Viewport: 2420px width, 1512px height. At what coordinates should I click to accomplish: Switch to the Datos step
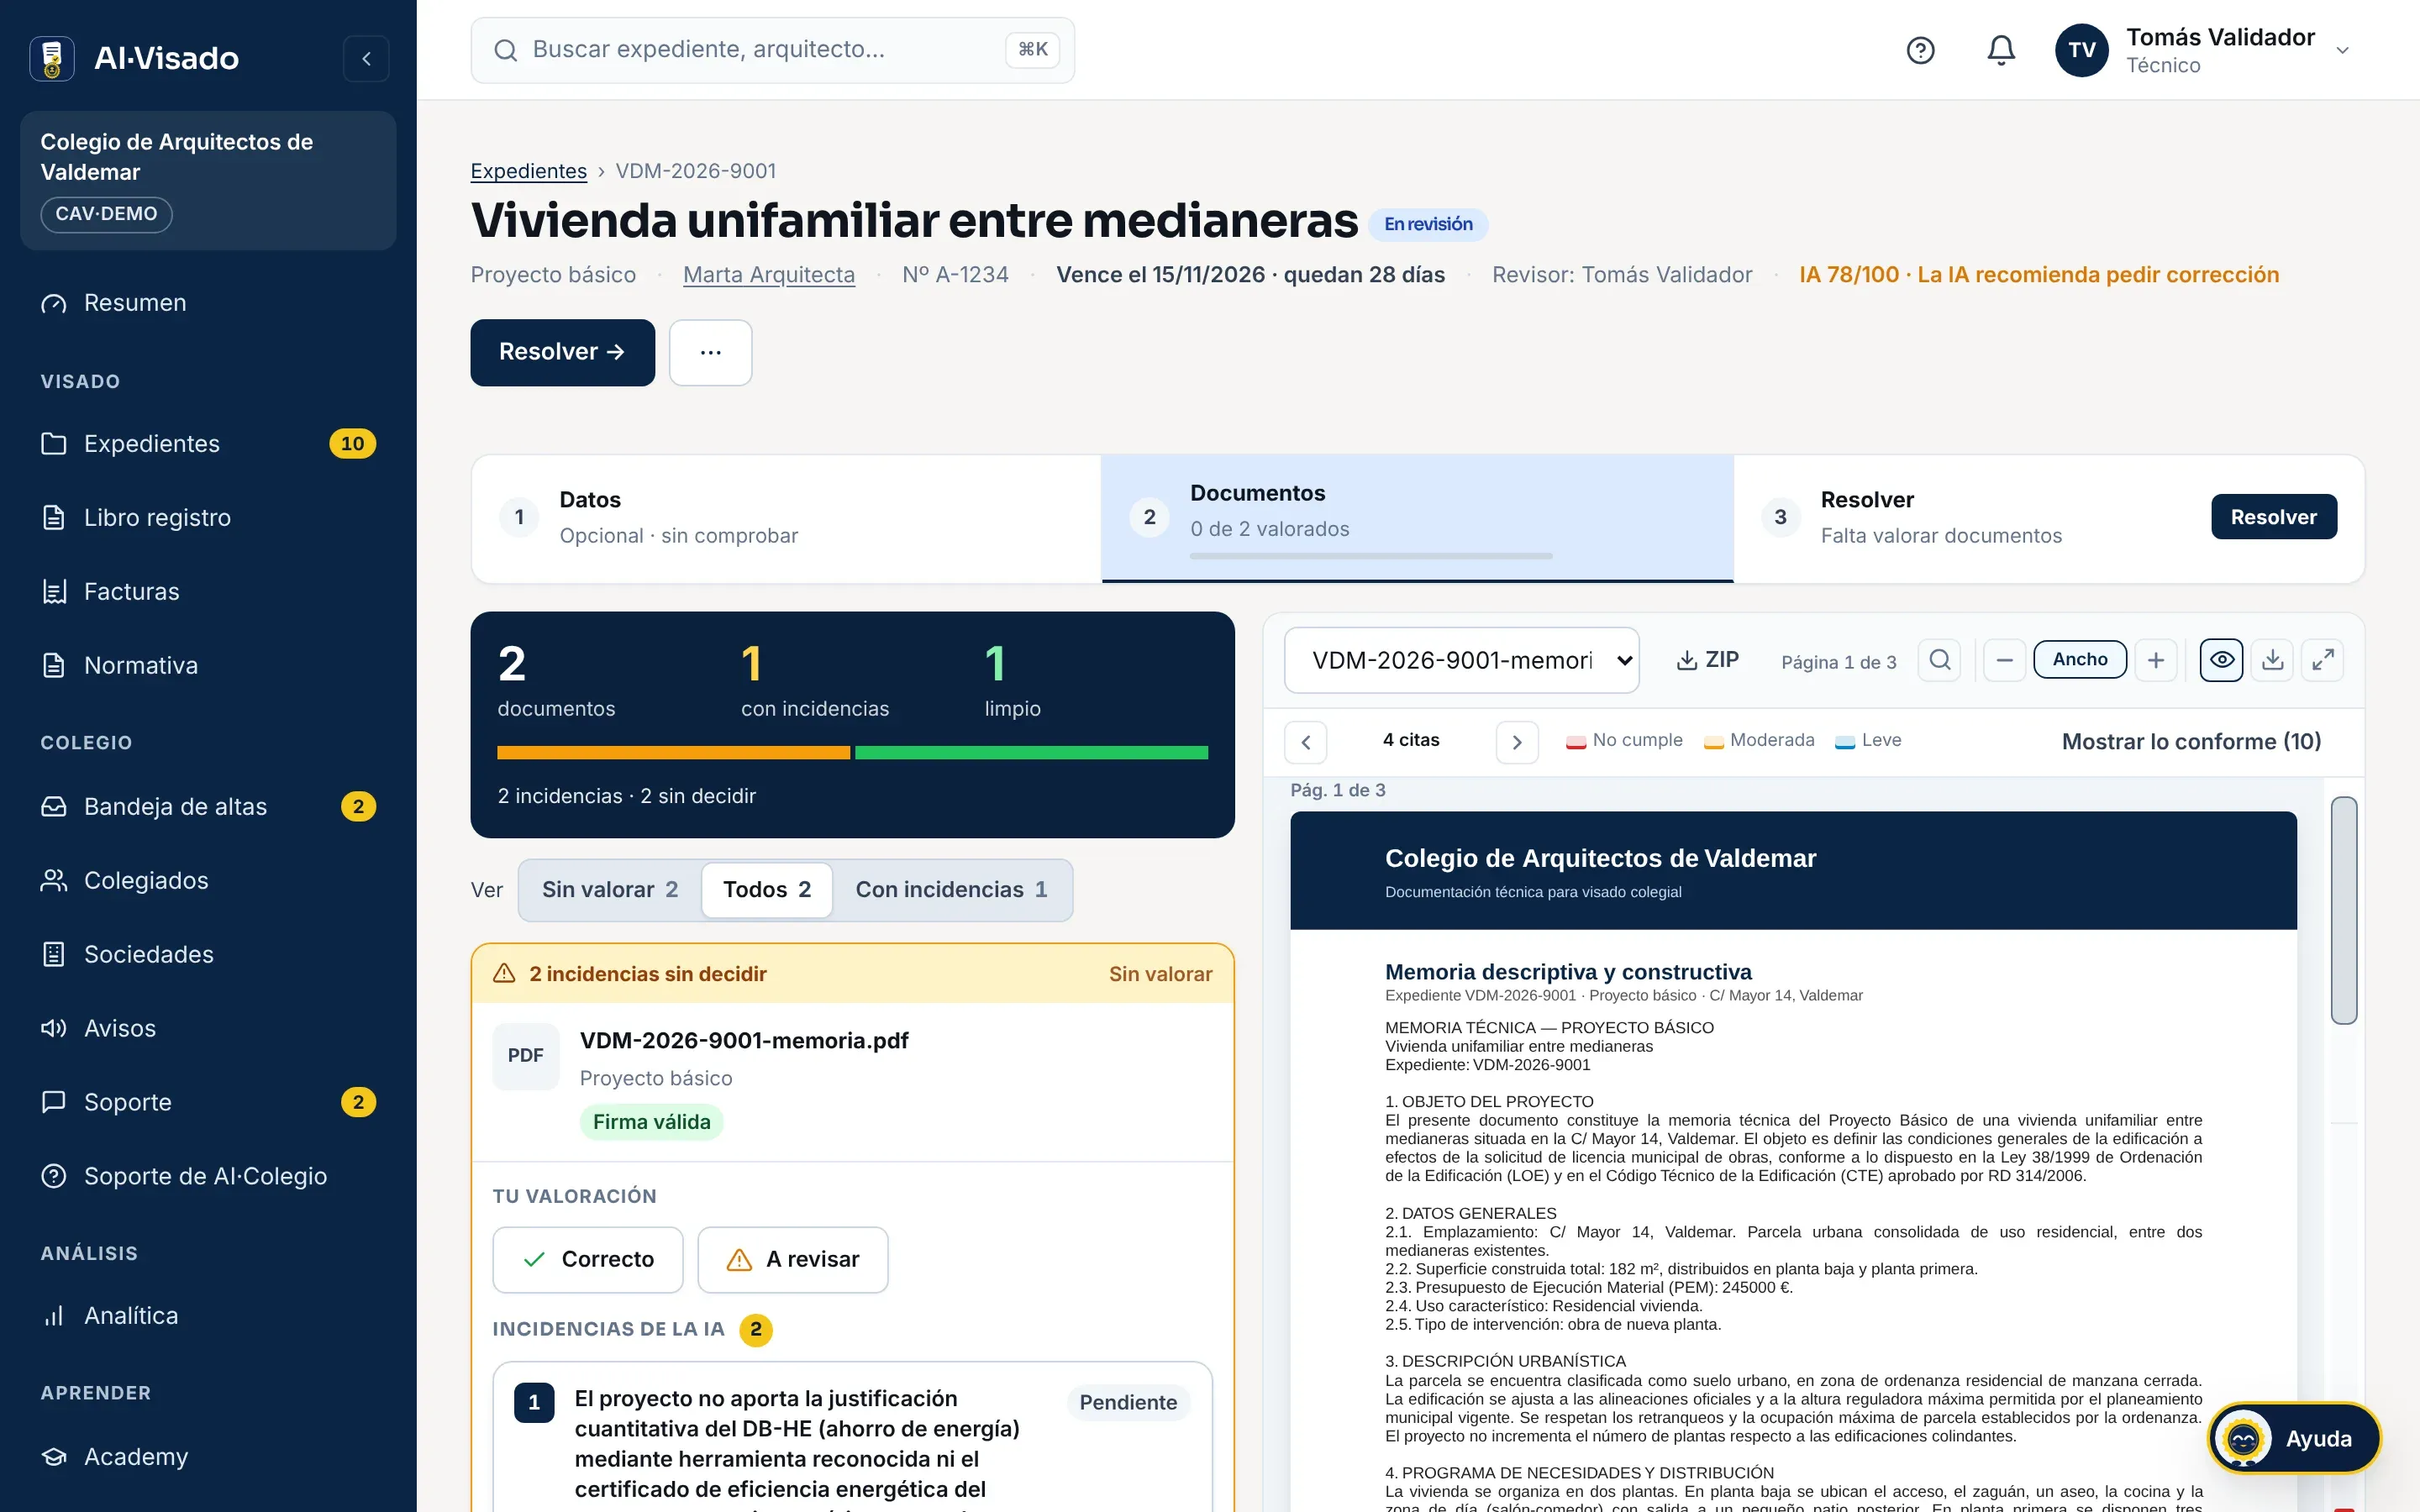(786, 518)
